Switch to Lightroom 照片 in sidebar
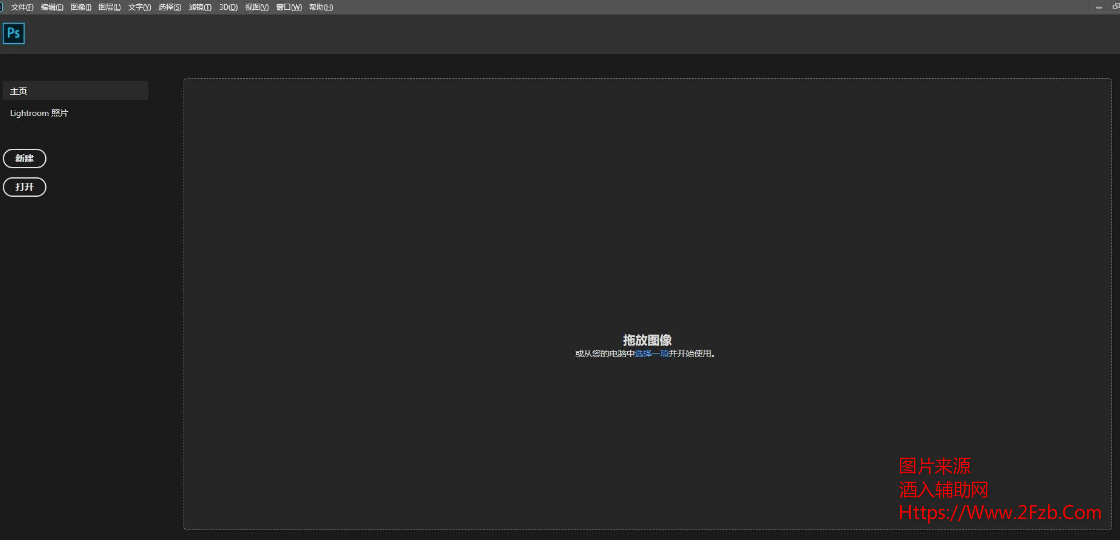 coord(40,113)
